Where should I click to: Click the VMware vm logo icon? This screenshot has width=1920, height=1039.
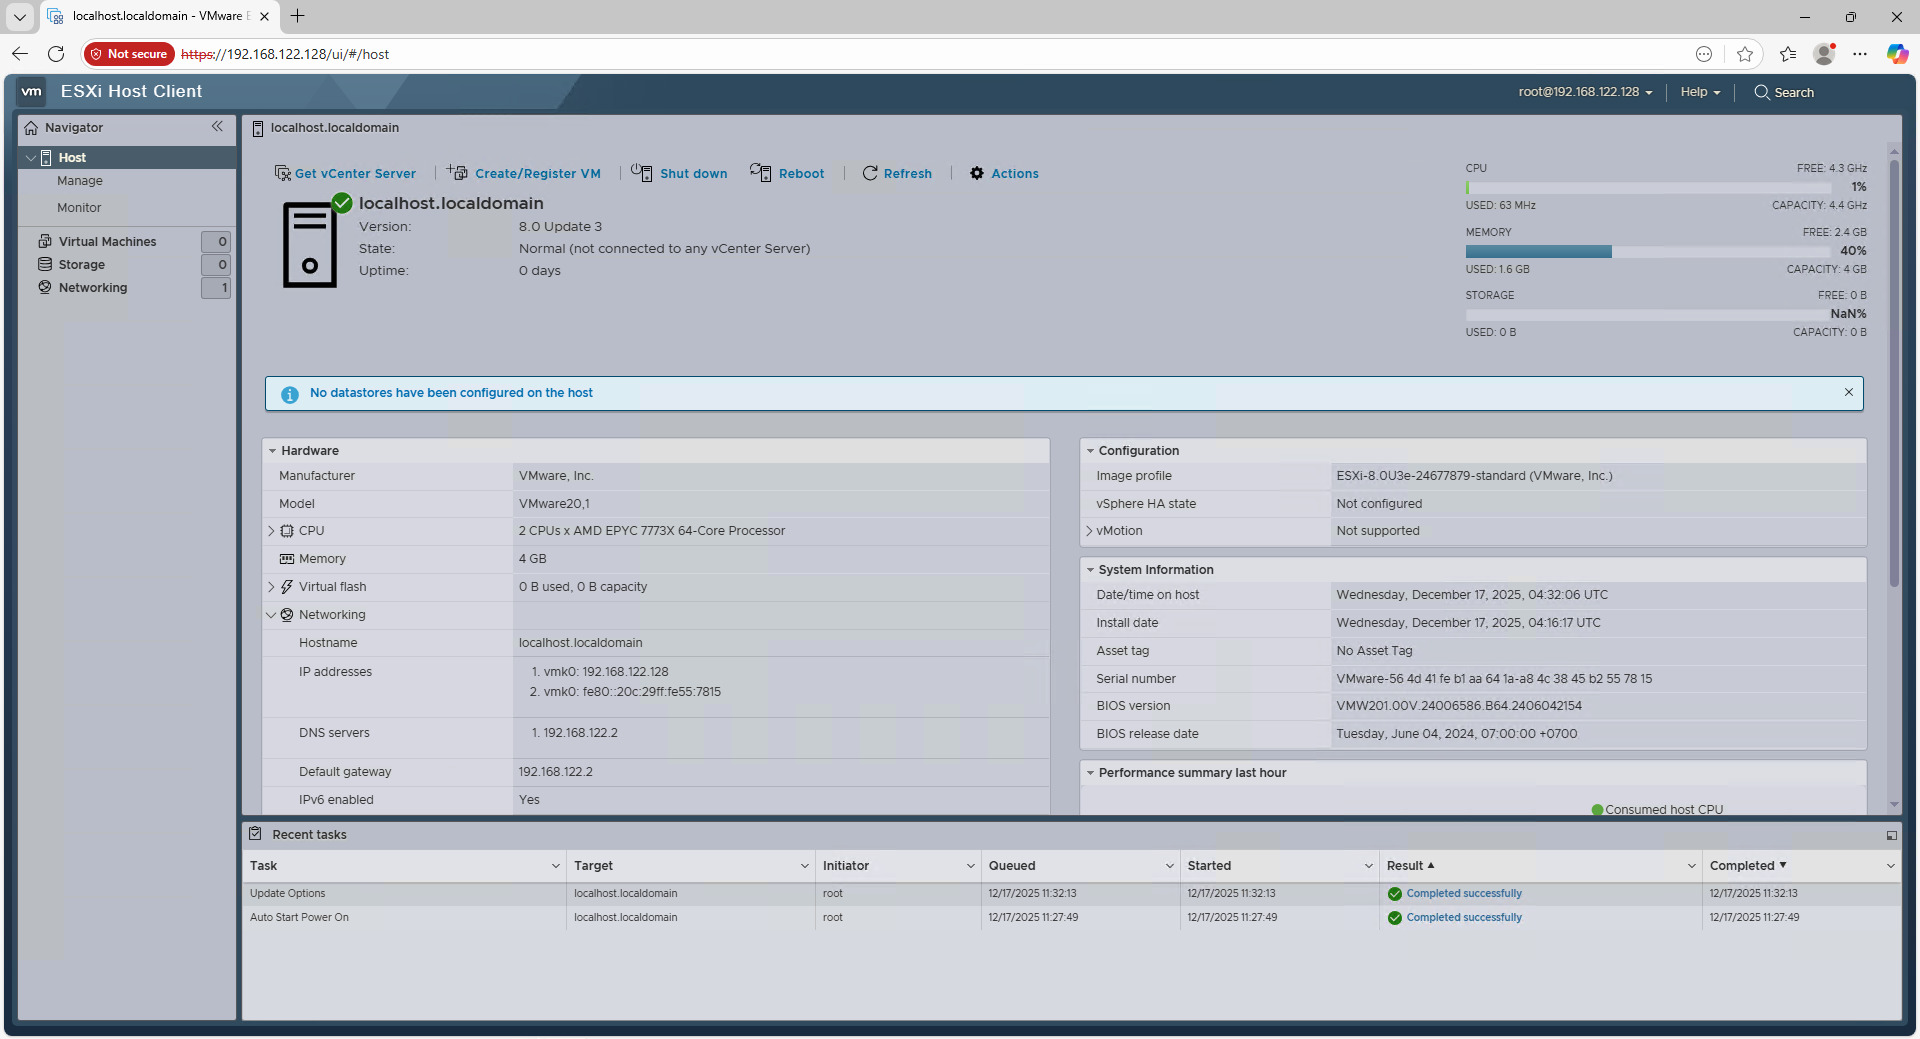(x=32, y=92)
